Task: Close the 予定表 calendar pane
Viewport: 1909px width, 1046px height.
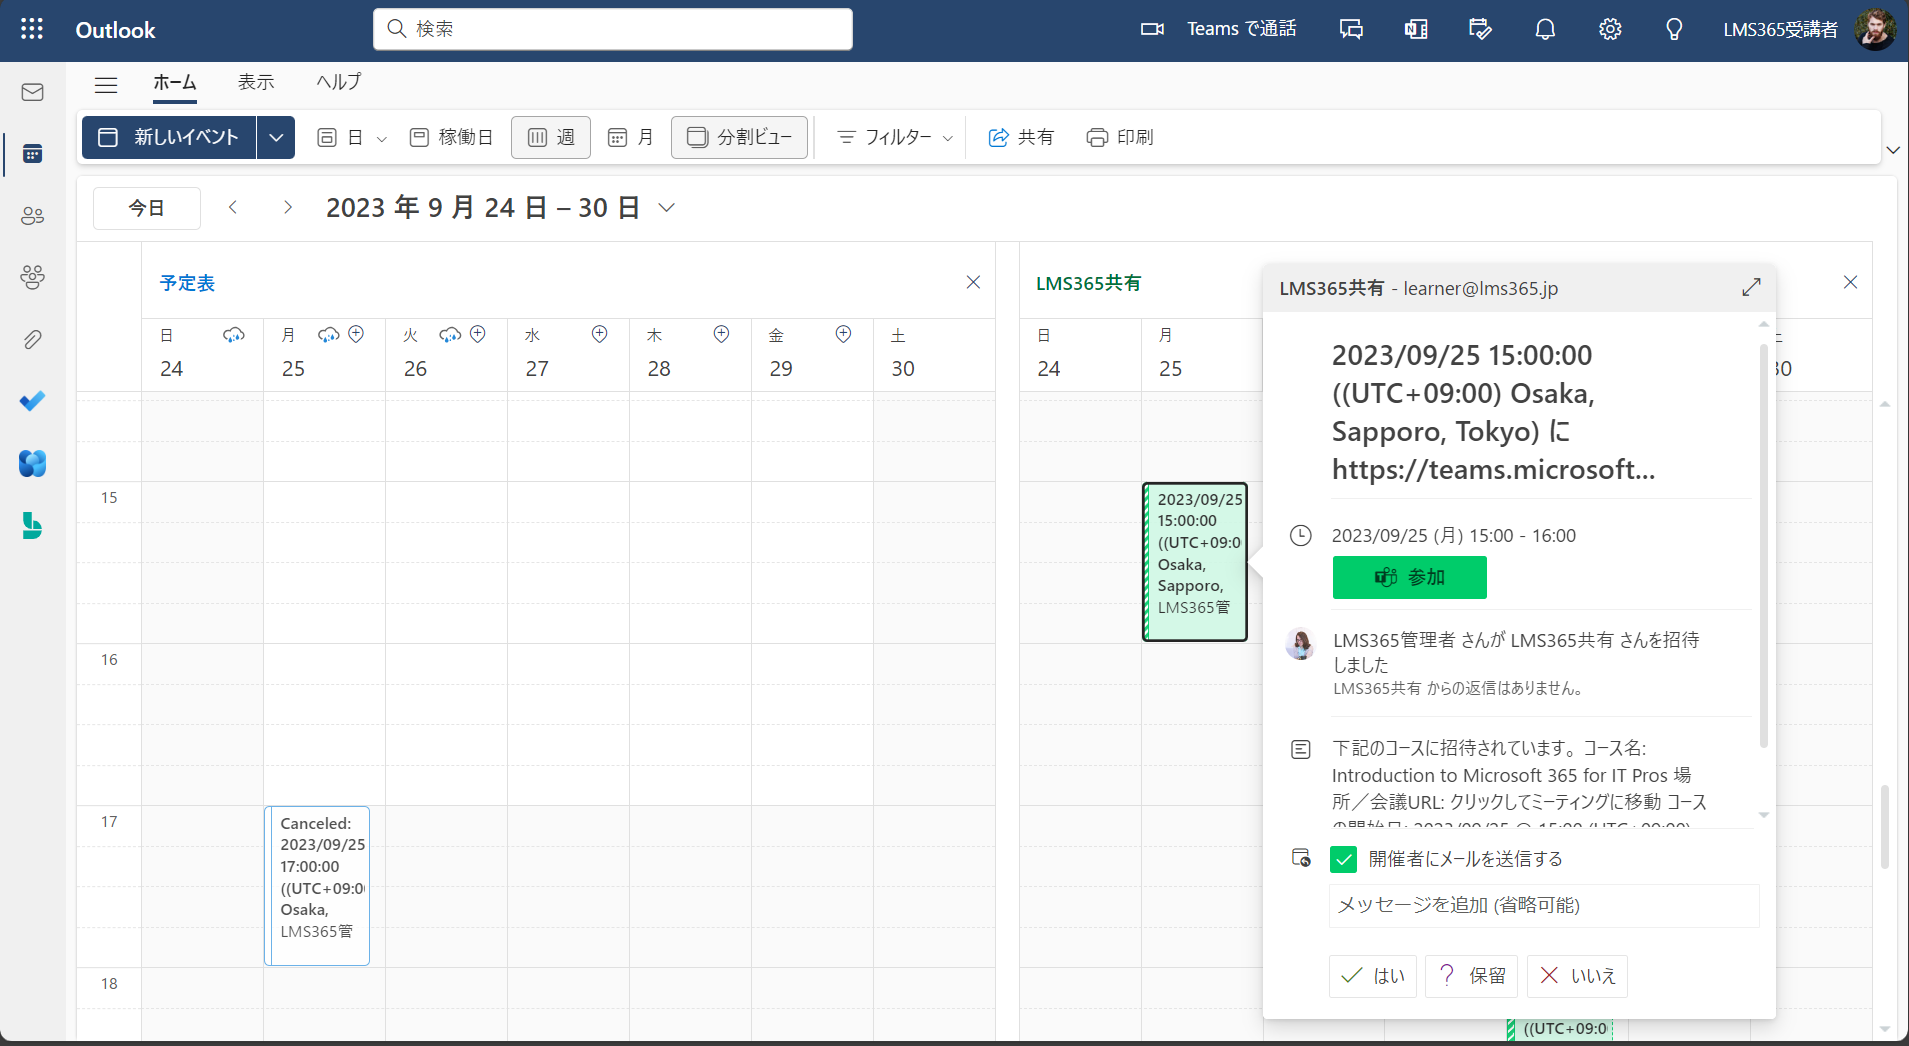Action: tap(973, 282)
